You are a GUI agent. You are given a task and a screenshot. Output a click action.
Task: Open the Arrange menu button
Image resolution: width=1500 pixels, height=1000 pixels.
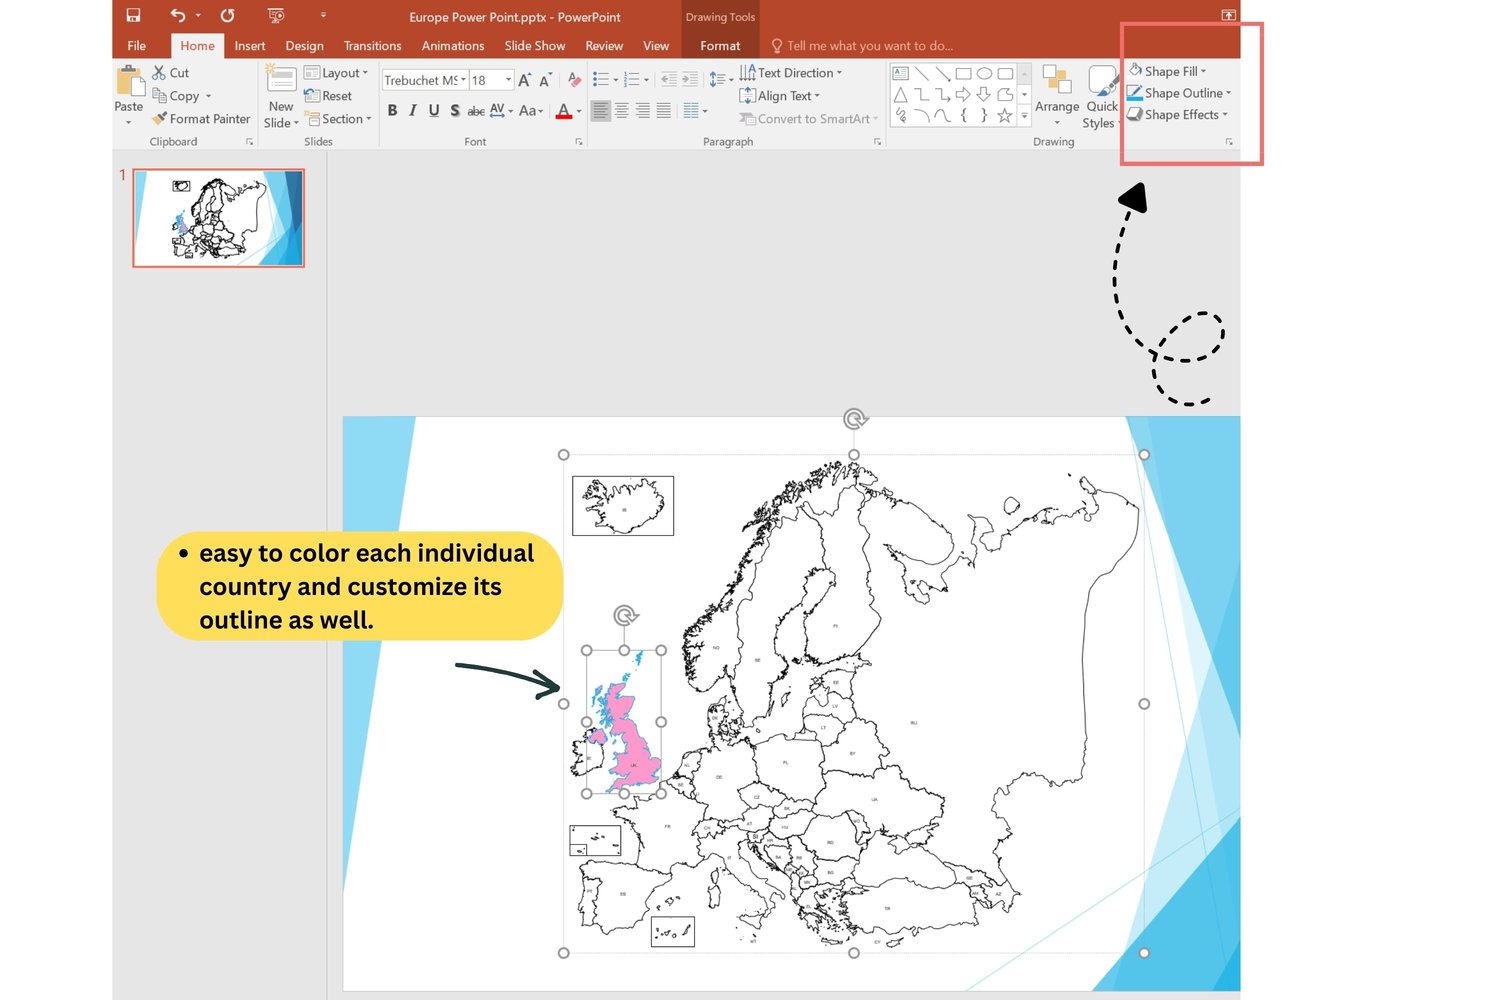(1057, 96)
